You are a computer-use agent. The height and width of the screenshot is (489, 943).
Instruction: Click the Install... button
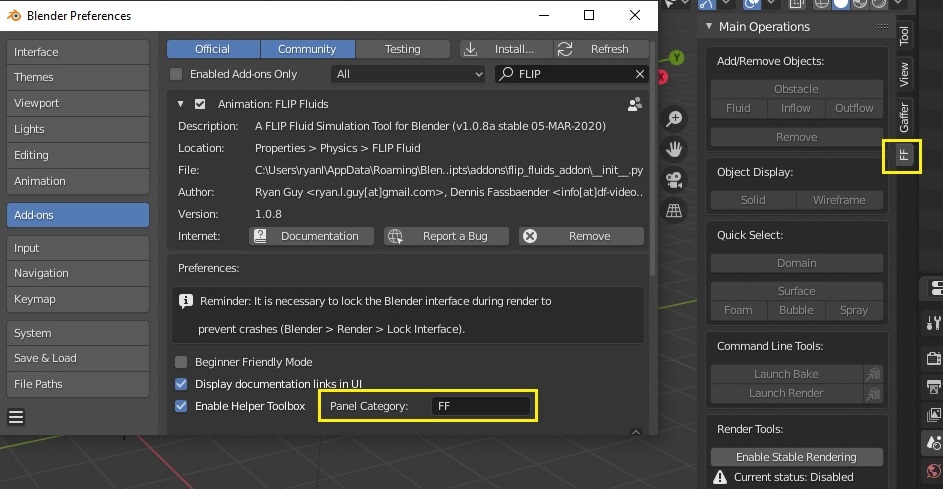pyautogui.click(x=506, y=49)
